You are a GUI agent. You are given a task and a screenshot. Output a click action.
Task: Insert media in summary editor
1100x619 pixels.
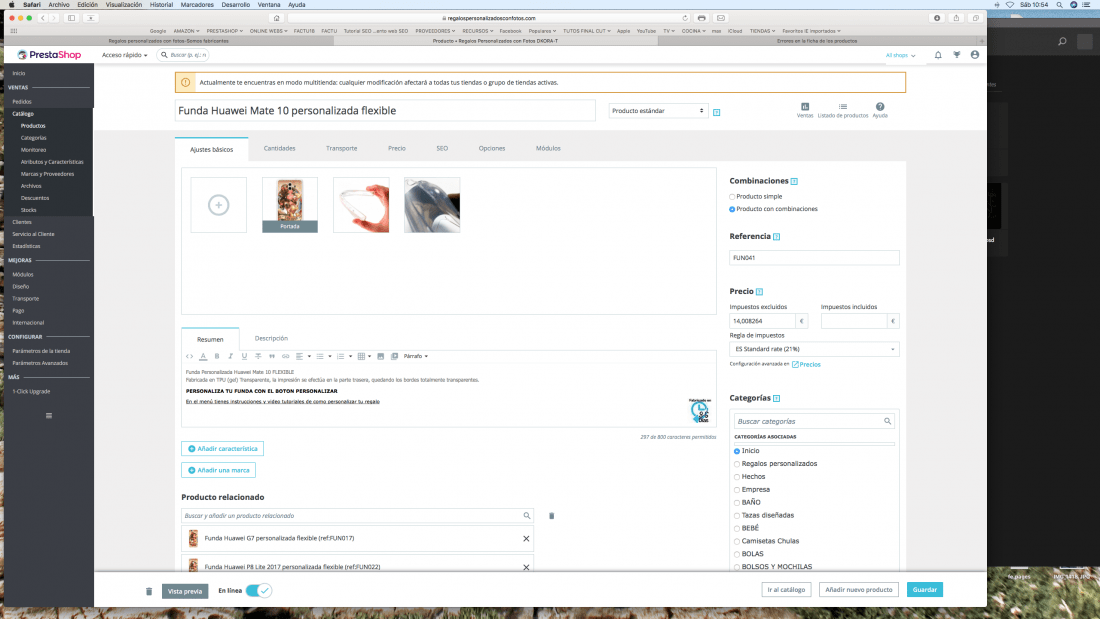[394, 357]
